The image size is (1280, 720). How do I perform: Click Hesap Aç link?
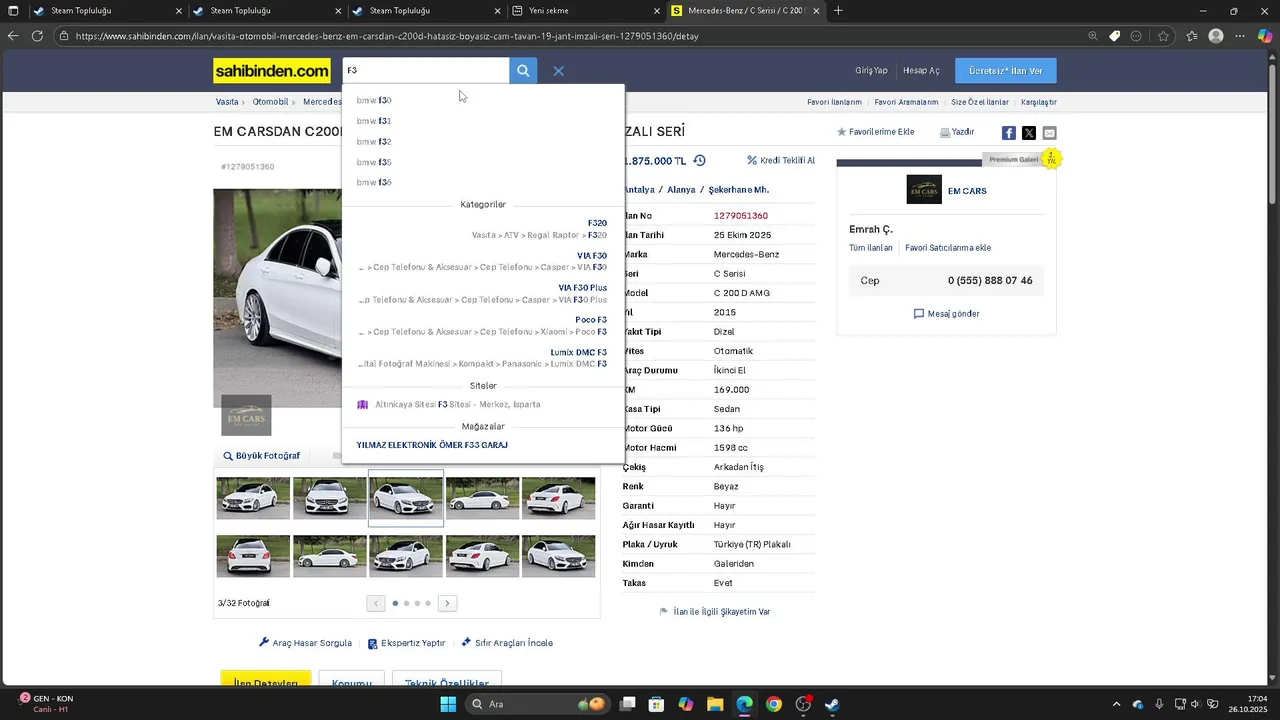921,71
